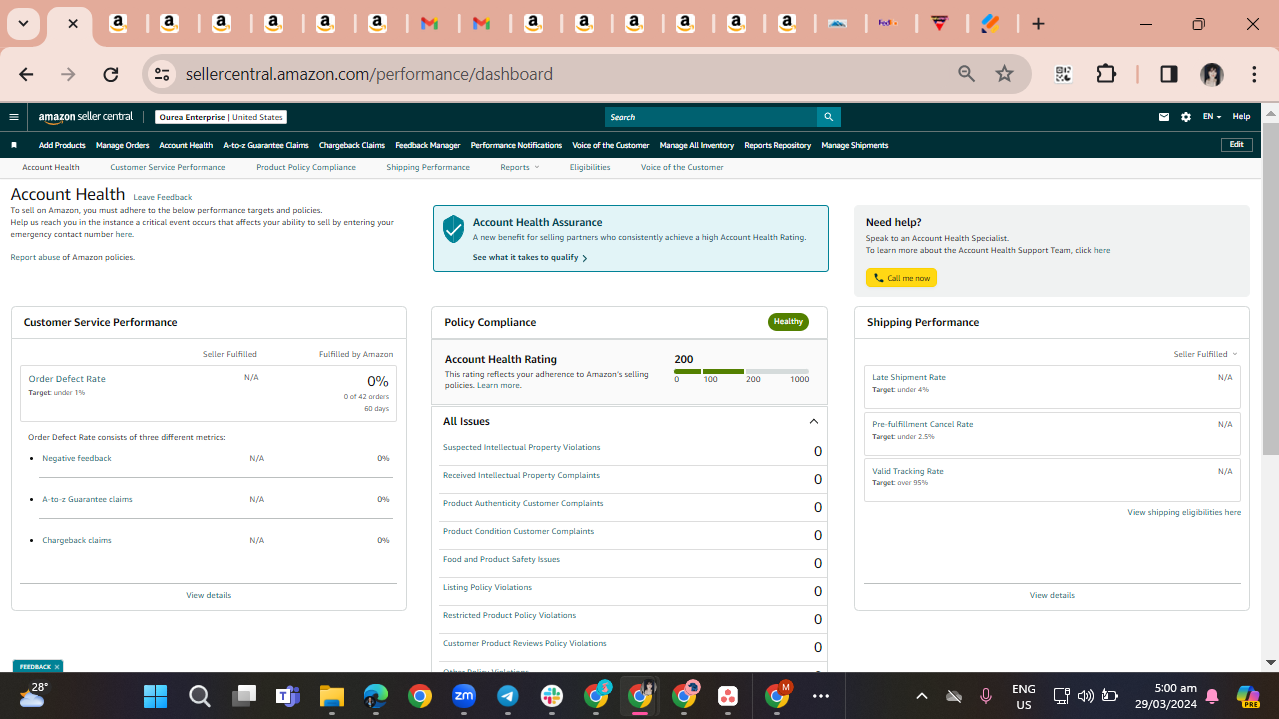This screenshot has width=1279, height=719.
Task: Click the Call me now button
Action: click(901, 278)
